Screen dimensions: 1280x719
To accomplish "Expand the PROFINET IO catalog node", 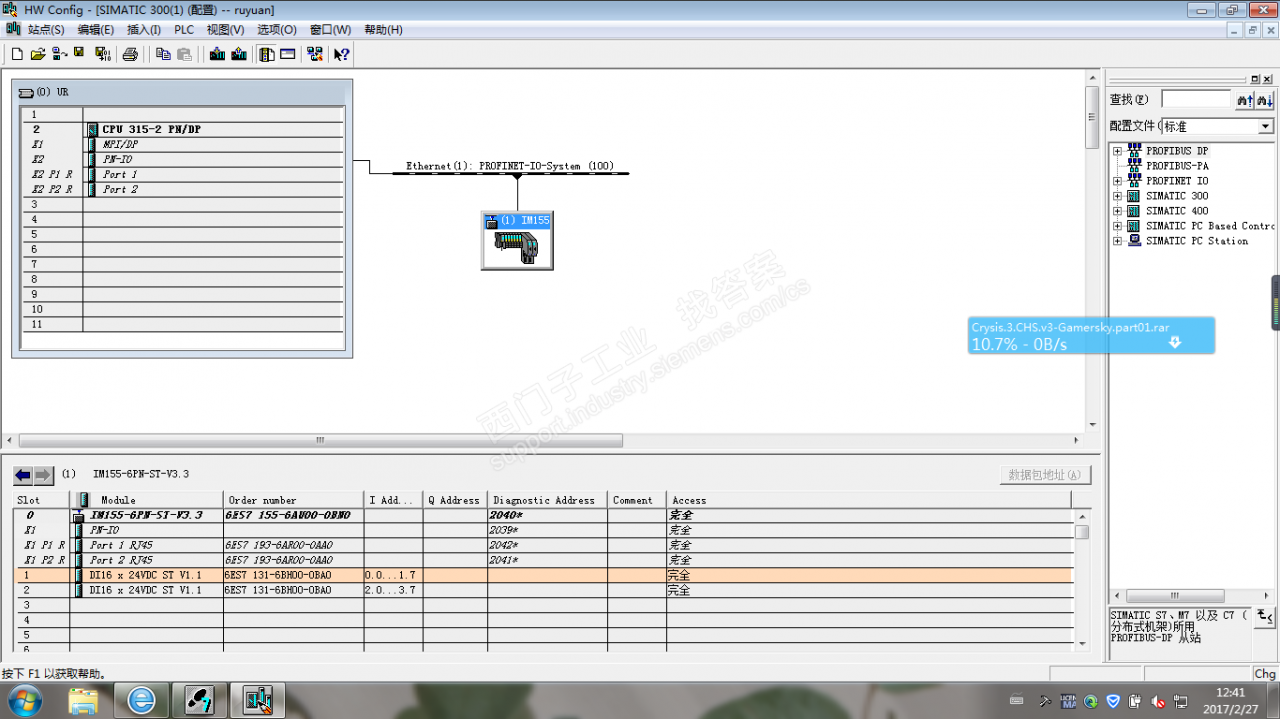I will click(1117, 181).
